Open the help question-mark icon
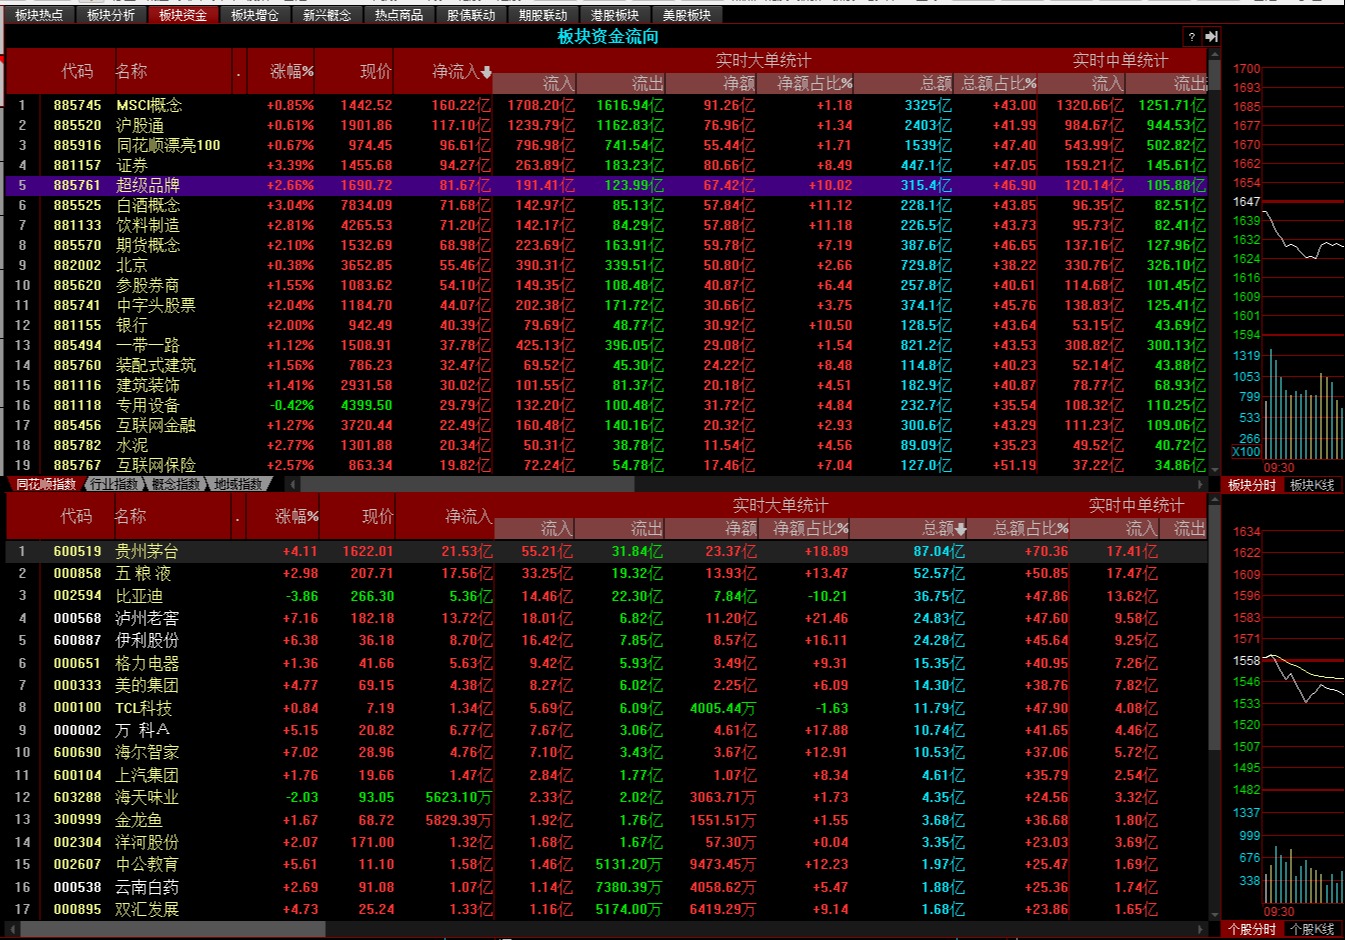Screen dimensions: 1345x940 coord(1191,36)
